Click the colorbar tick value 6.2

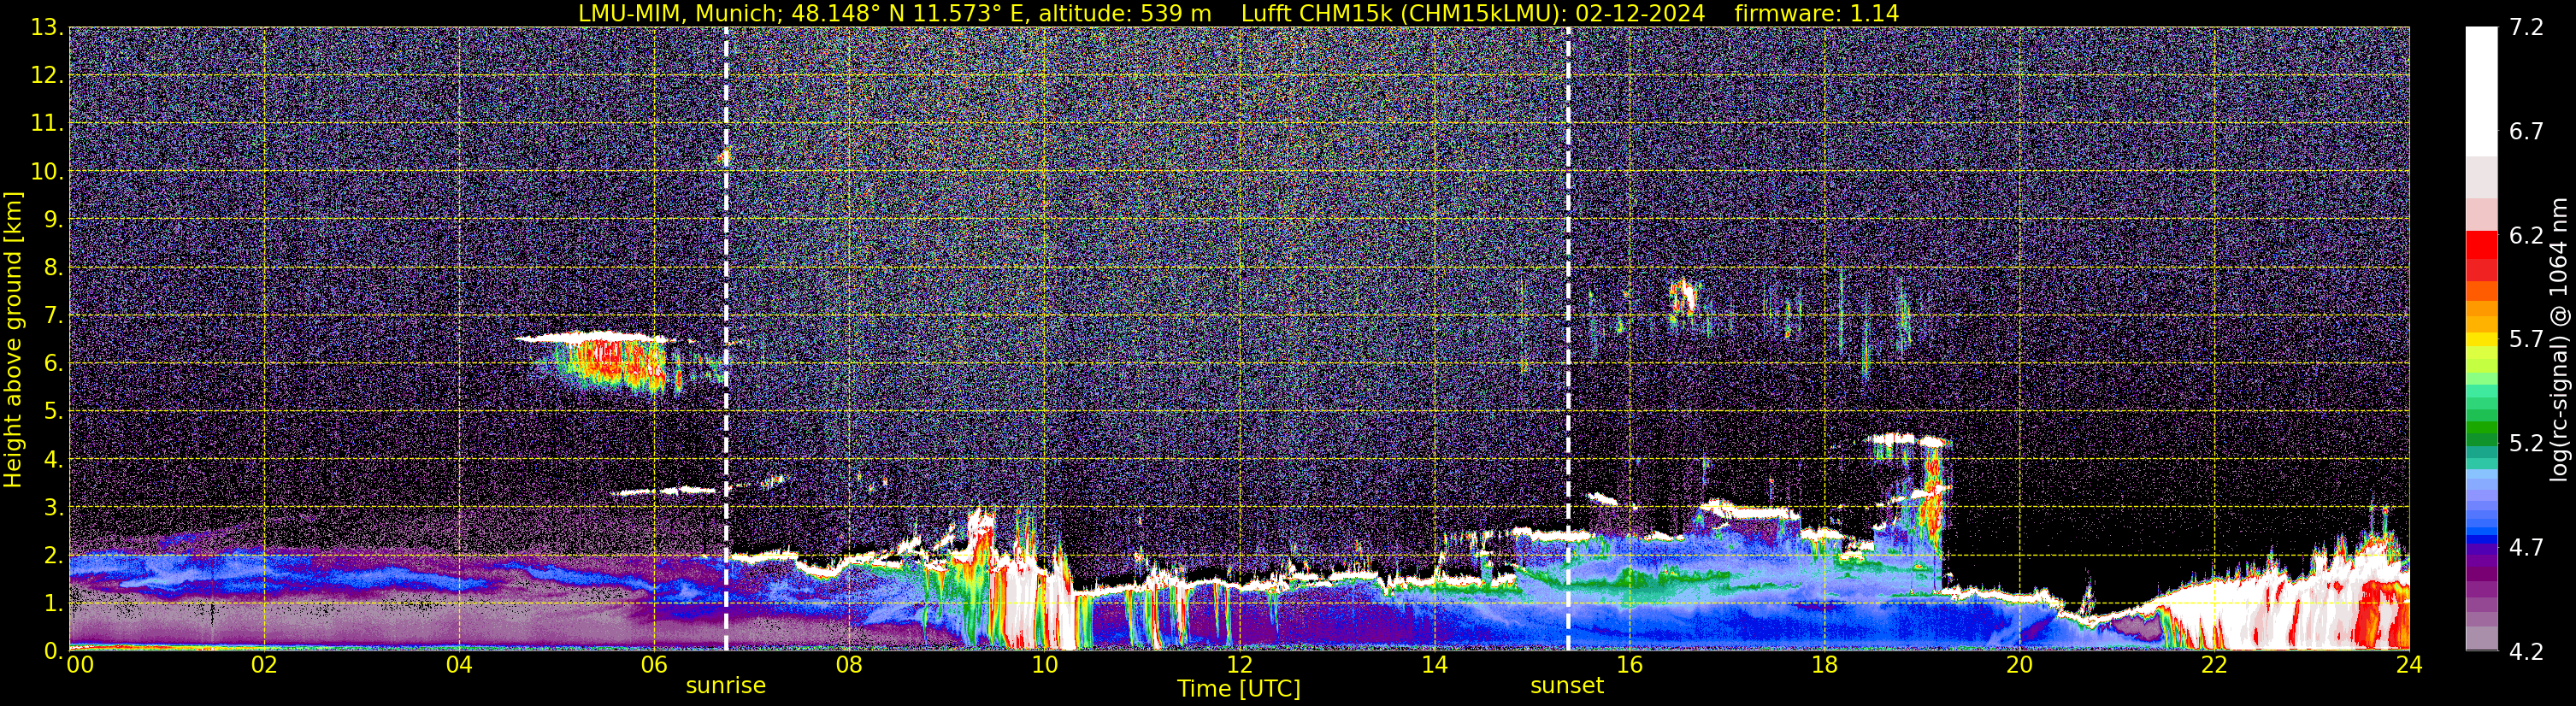click(2525, 236)
